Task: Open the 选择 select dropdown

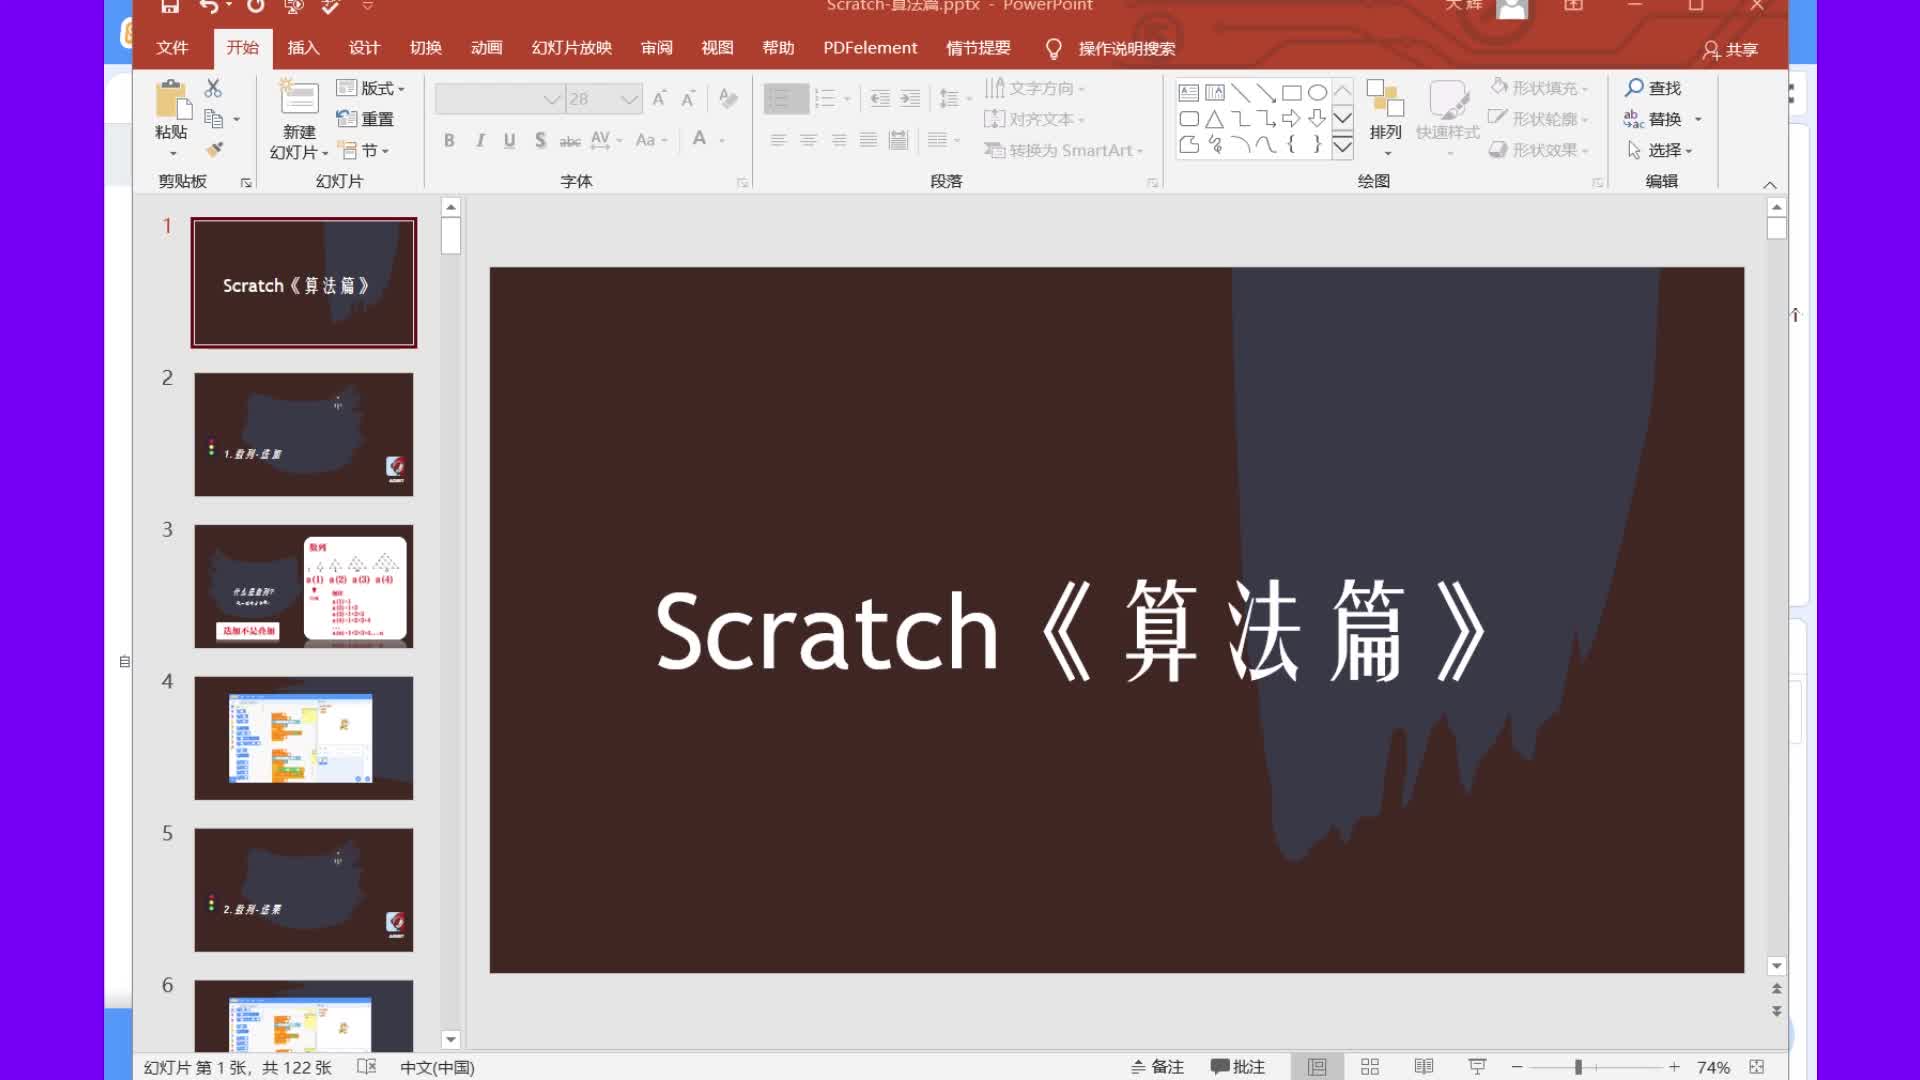Action: tap(1660, 150)
